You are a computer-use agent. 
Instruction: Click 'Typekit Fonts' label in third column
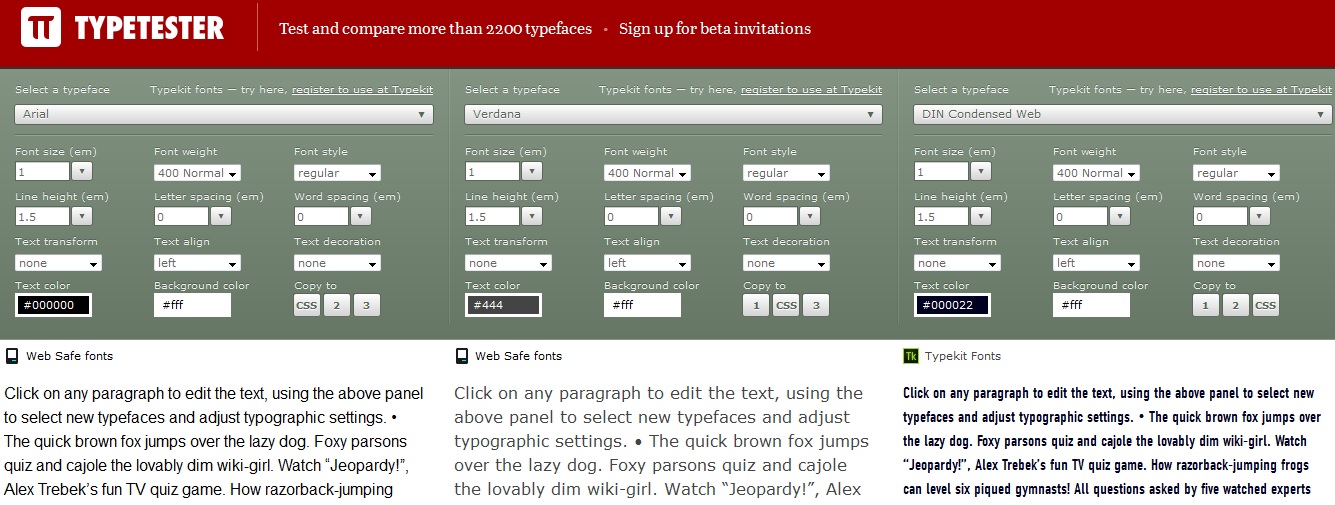963,356
